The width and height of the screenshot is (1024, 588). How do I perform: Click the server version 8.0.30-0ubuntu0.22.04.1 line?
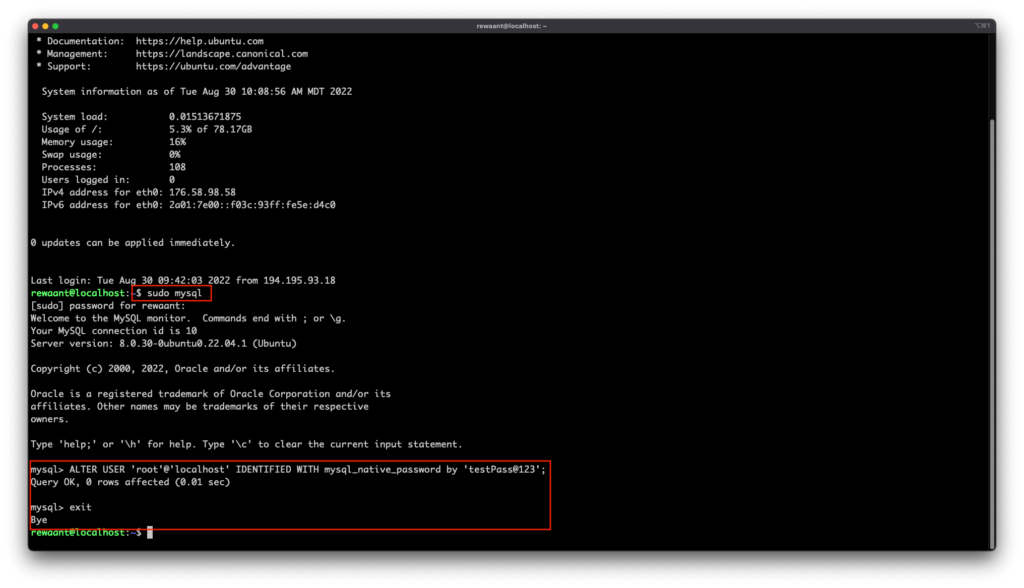[x=163, y=343]
